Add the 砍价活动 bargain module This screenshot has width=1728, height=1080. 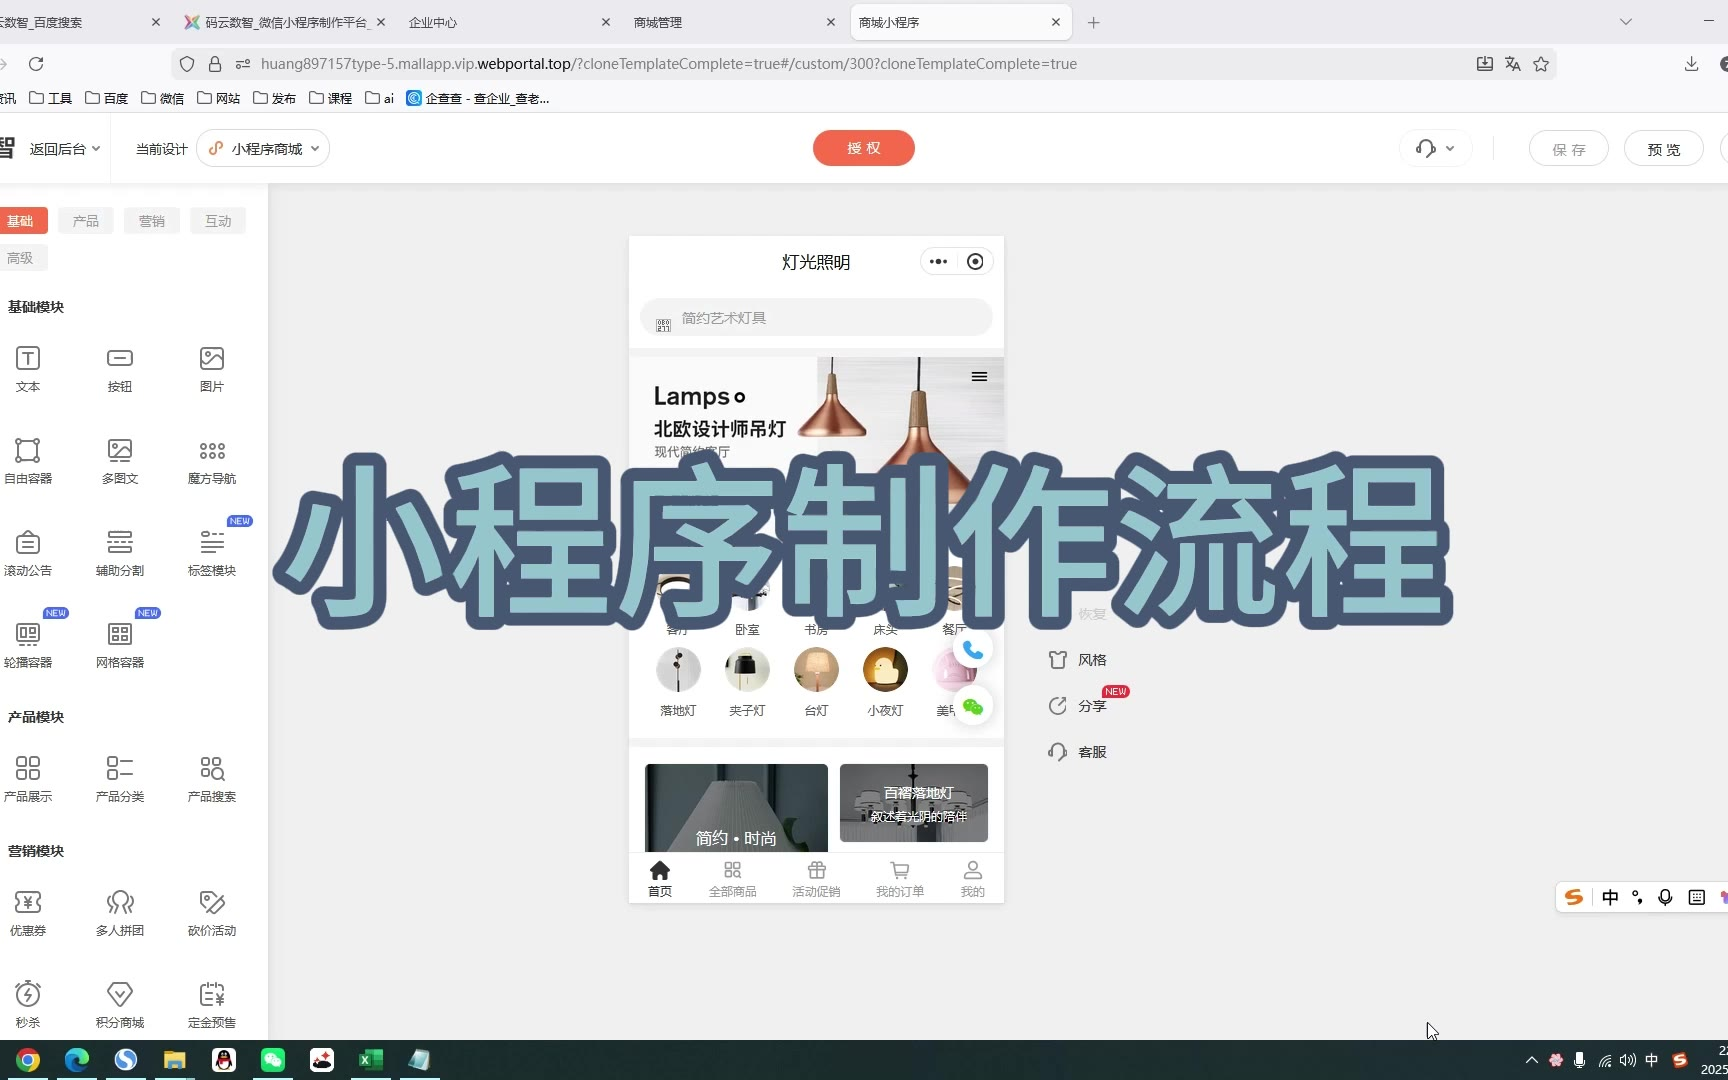[212, 913]
